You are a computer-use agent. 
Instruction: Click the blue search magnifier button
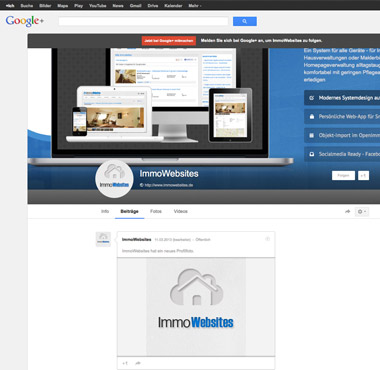coord(245,21)
